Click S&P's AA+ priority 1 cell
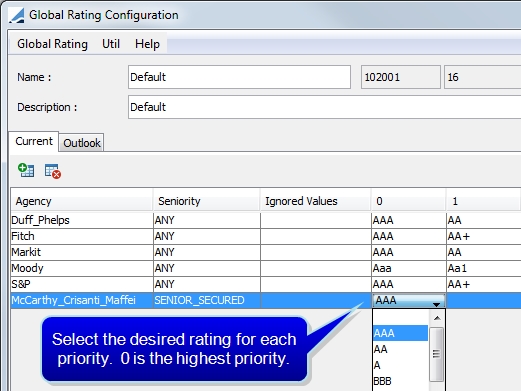521x391 pixels. click(484, 284)
